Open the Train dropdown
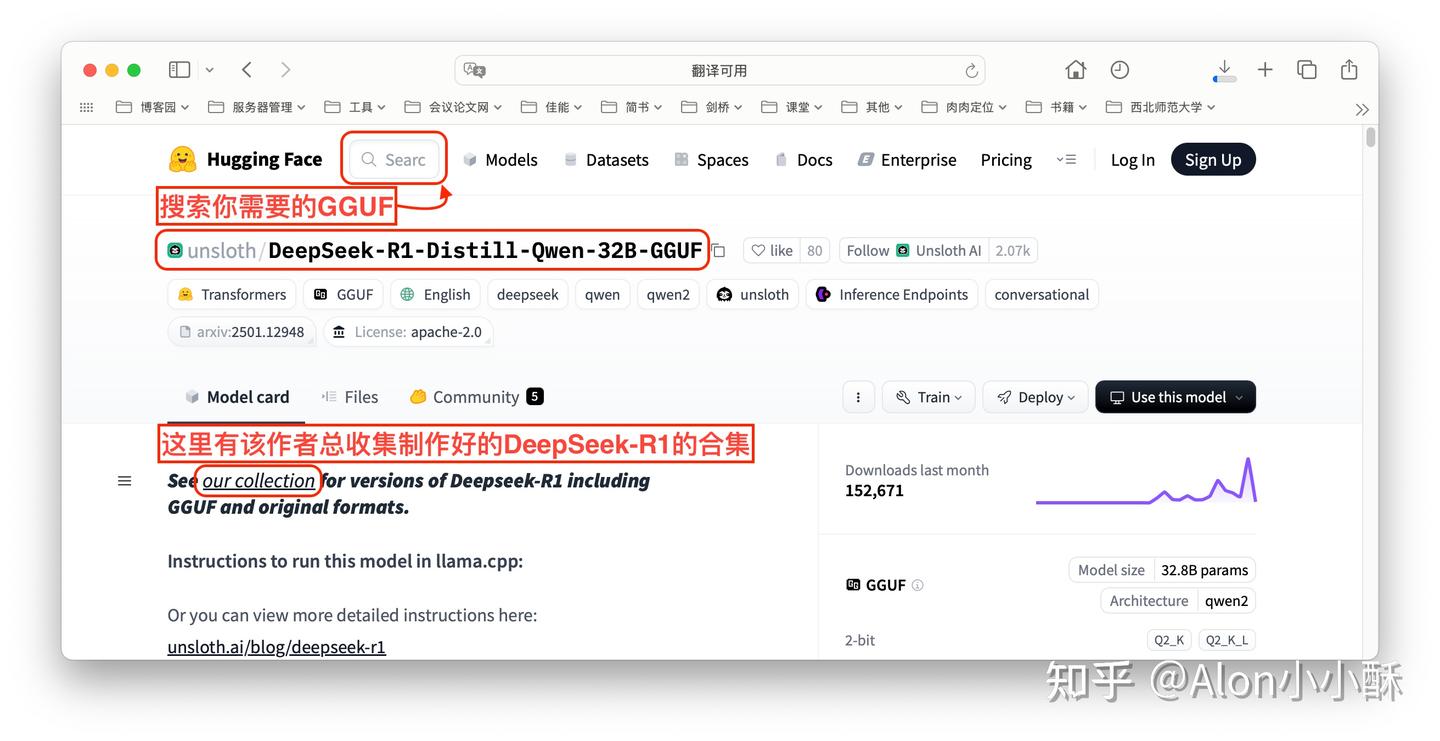 tap(929, 397)
